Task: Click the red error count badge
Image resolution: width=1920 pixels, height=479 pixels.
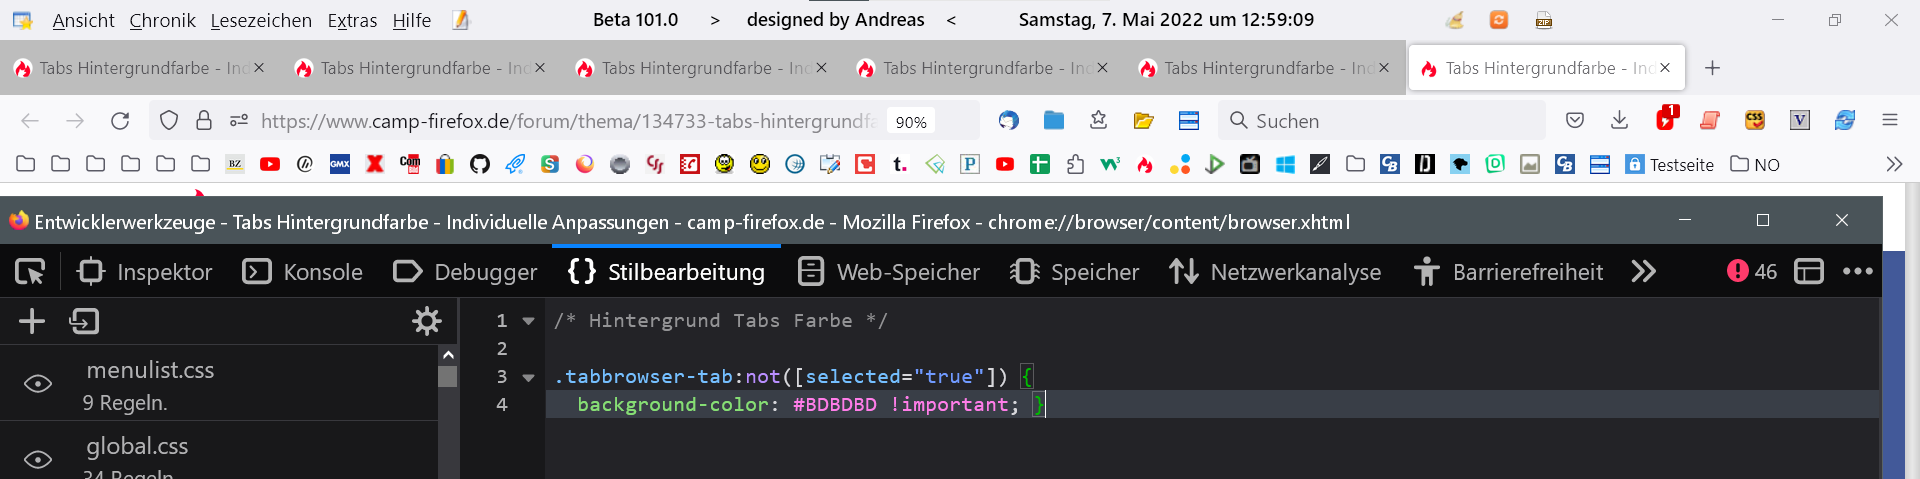Action: coord(1751,272)
